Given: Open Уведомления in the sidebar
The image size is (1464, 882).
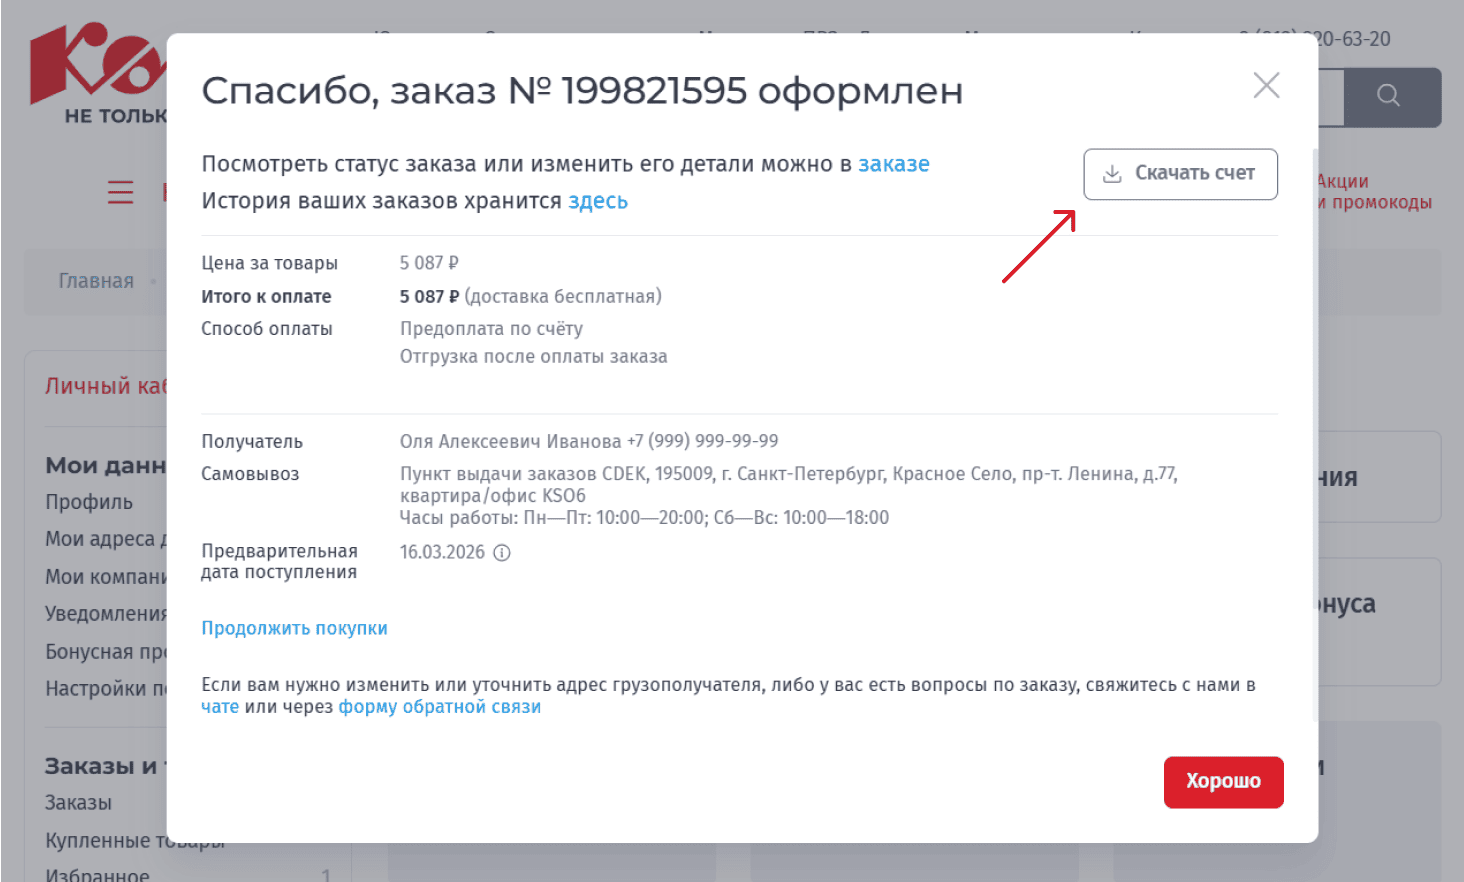Looking at the screenshot, I should (x=105, y=614).
